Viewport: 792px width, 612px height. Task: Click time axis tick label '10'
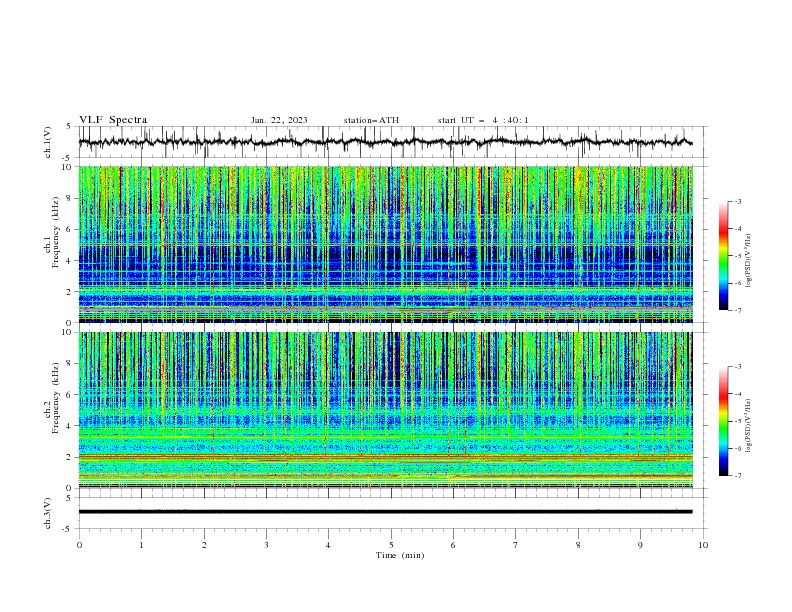pyautogui.click(x=703, y=545)
